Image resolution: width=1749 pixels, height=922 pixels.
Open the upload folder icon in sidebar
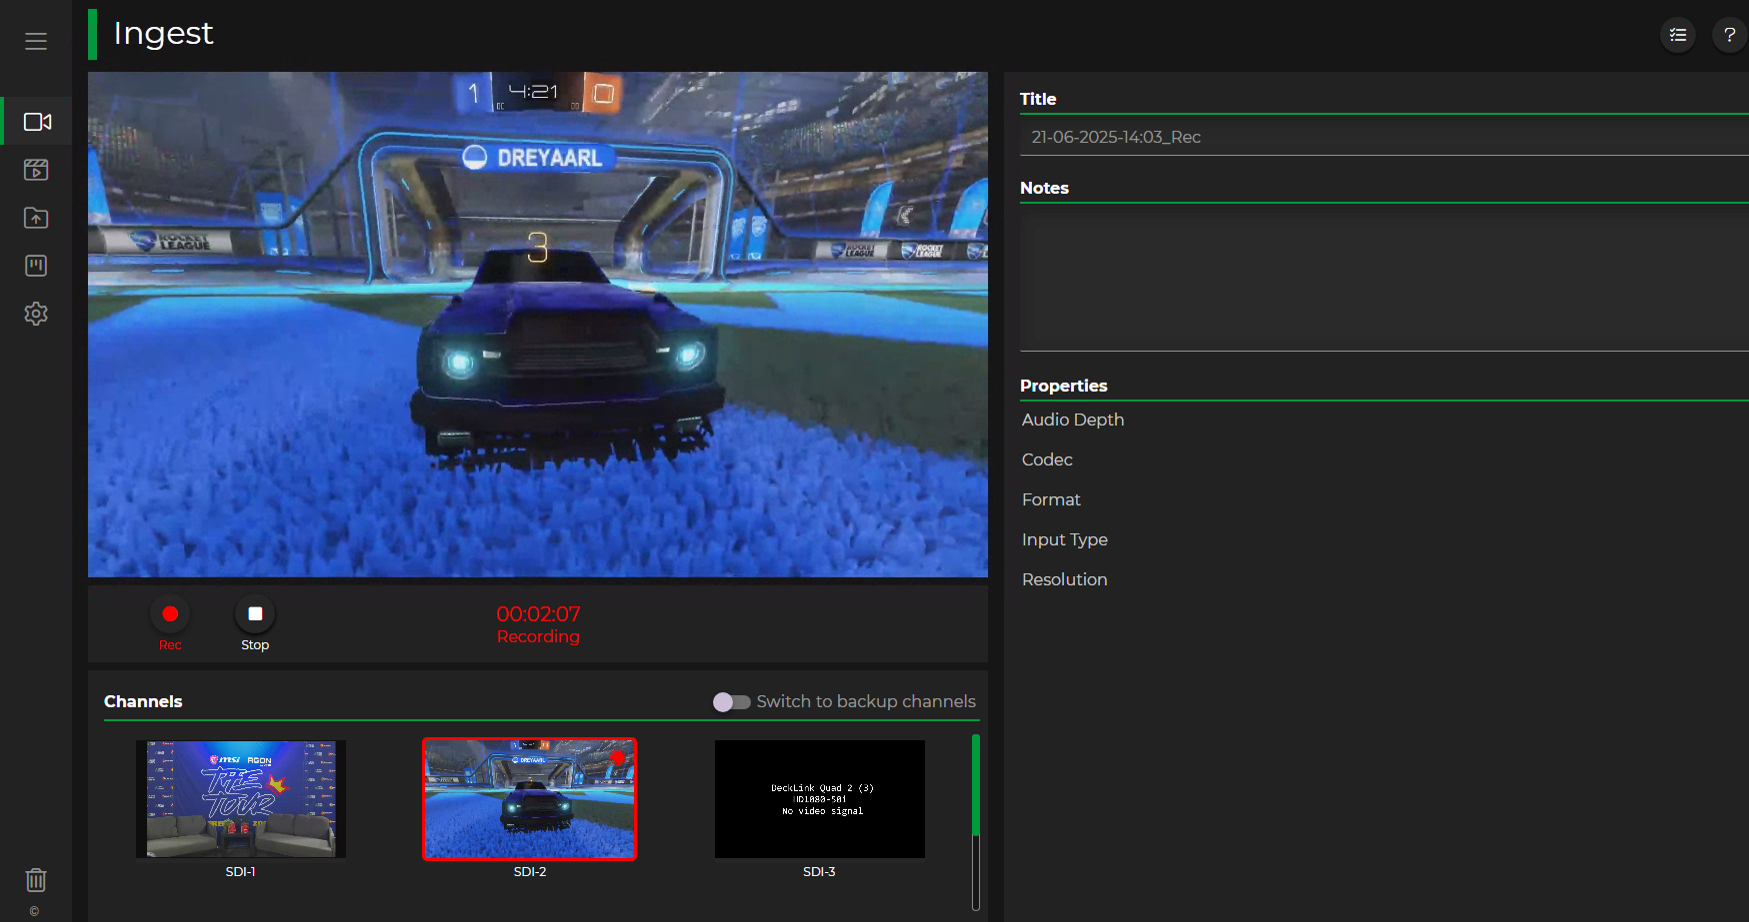[36, 218]
